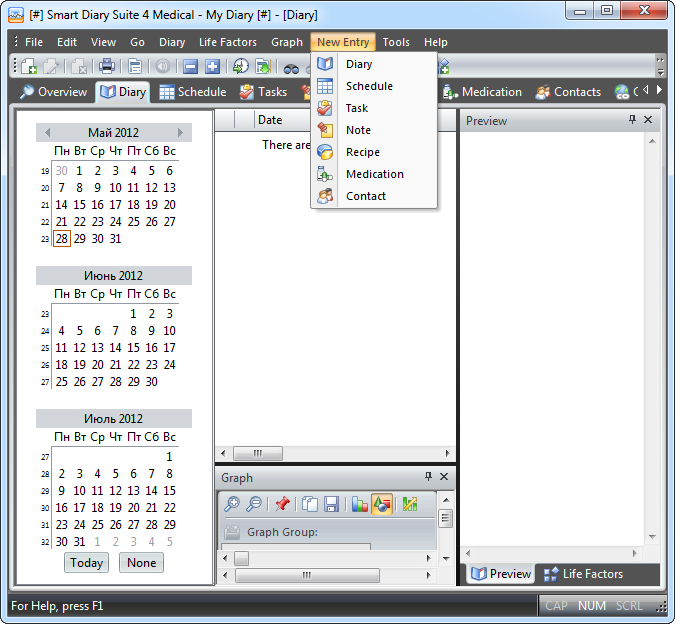Click the printer icon in toolbar
Screen dimensions: 675x624
106,66
